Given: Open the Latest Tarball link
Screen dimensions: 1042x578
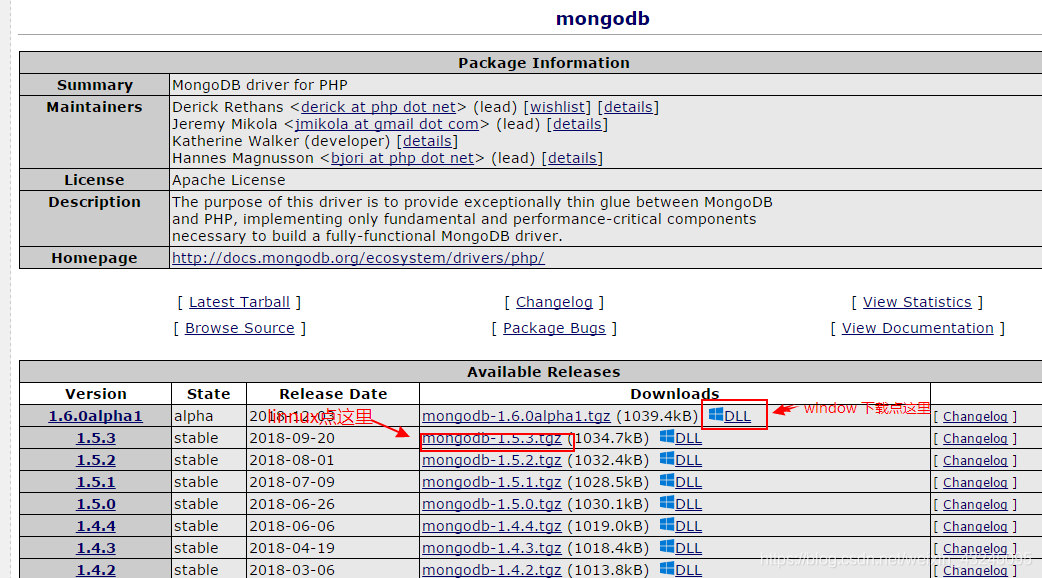Looking at the screenshot, I should [x=239, y=302].
